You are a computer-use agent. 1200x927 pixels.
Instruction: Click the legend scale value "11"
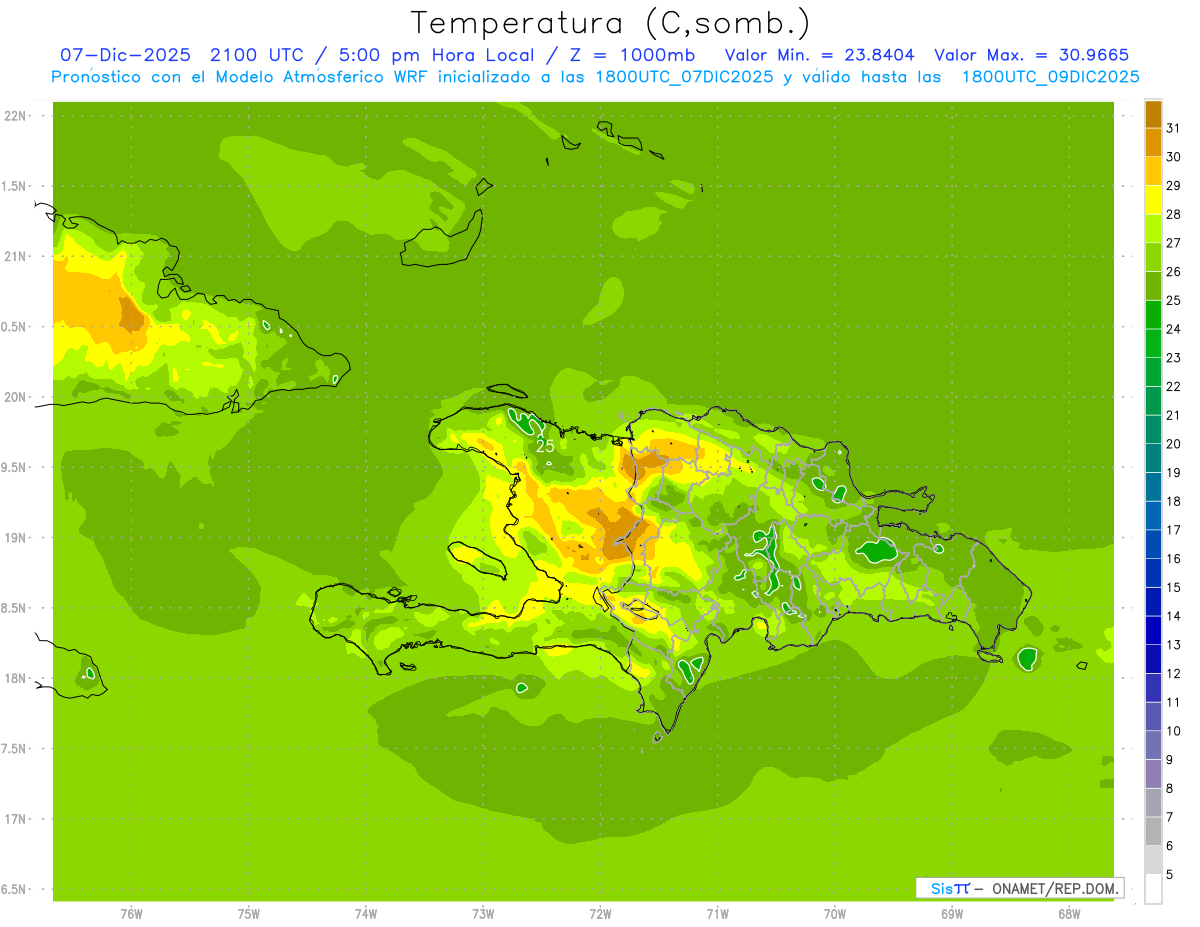(1173, 703)
